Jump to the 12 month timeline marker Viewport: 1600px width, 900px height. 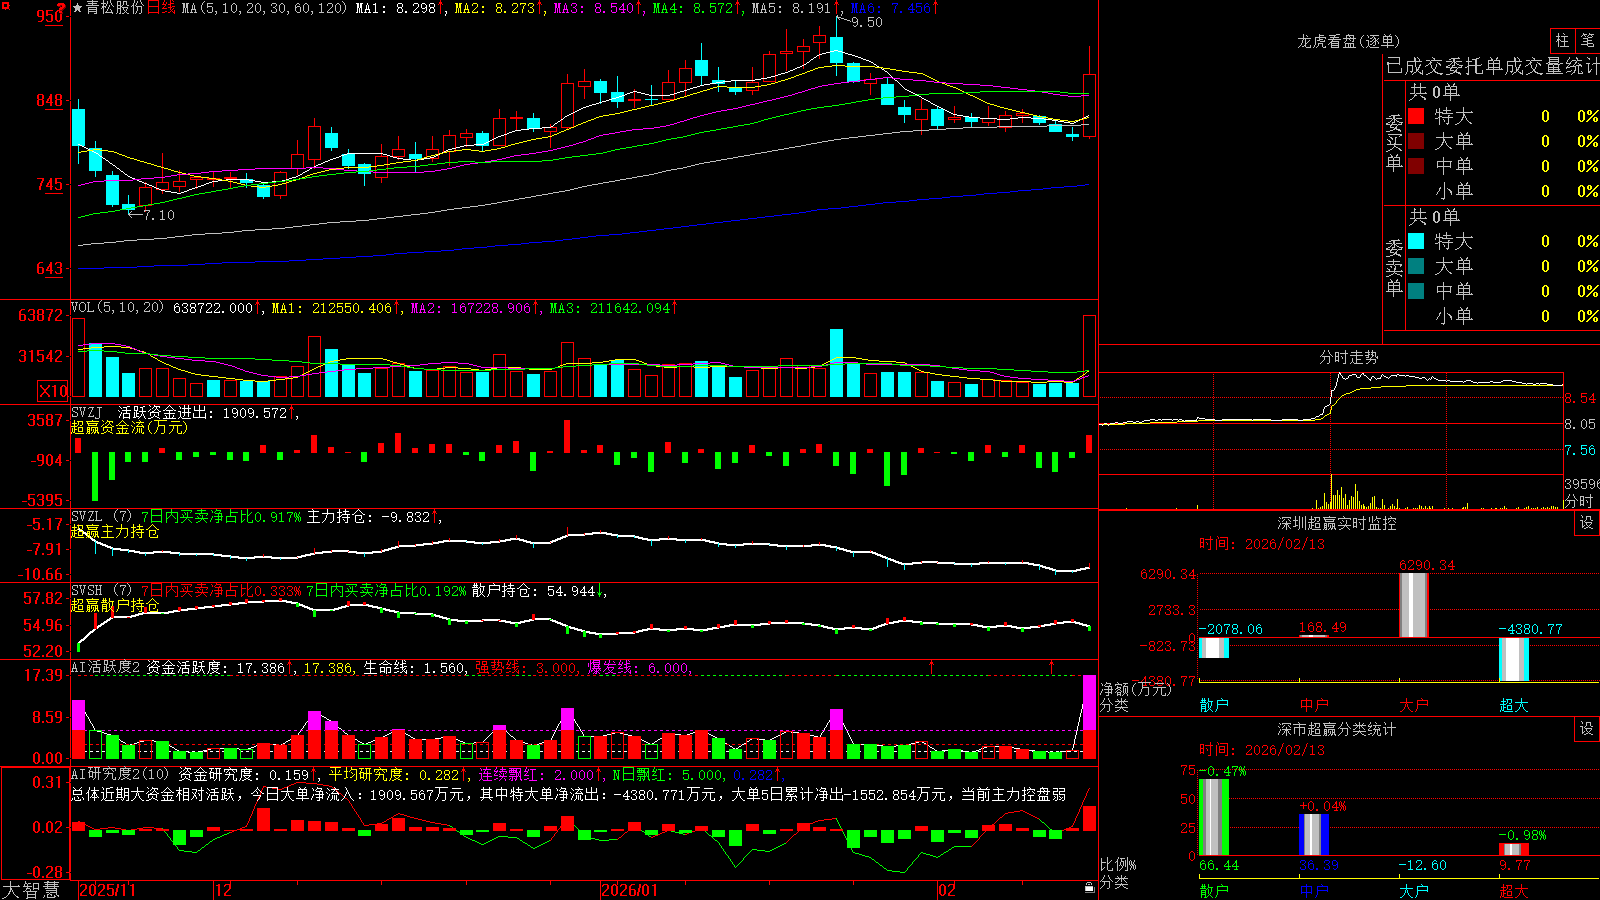click(x=224, y=890)
